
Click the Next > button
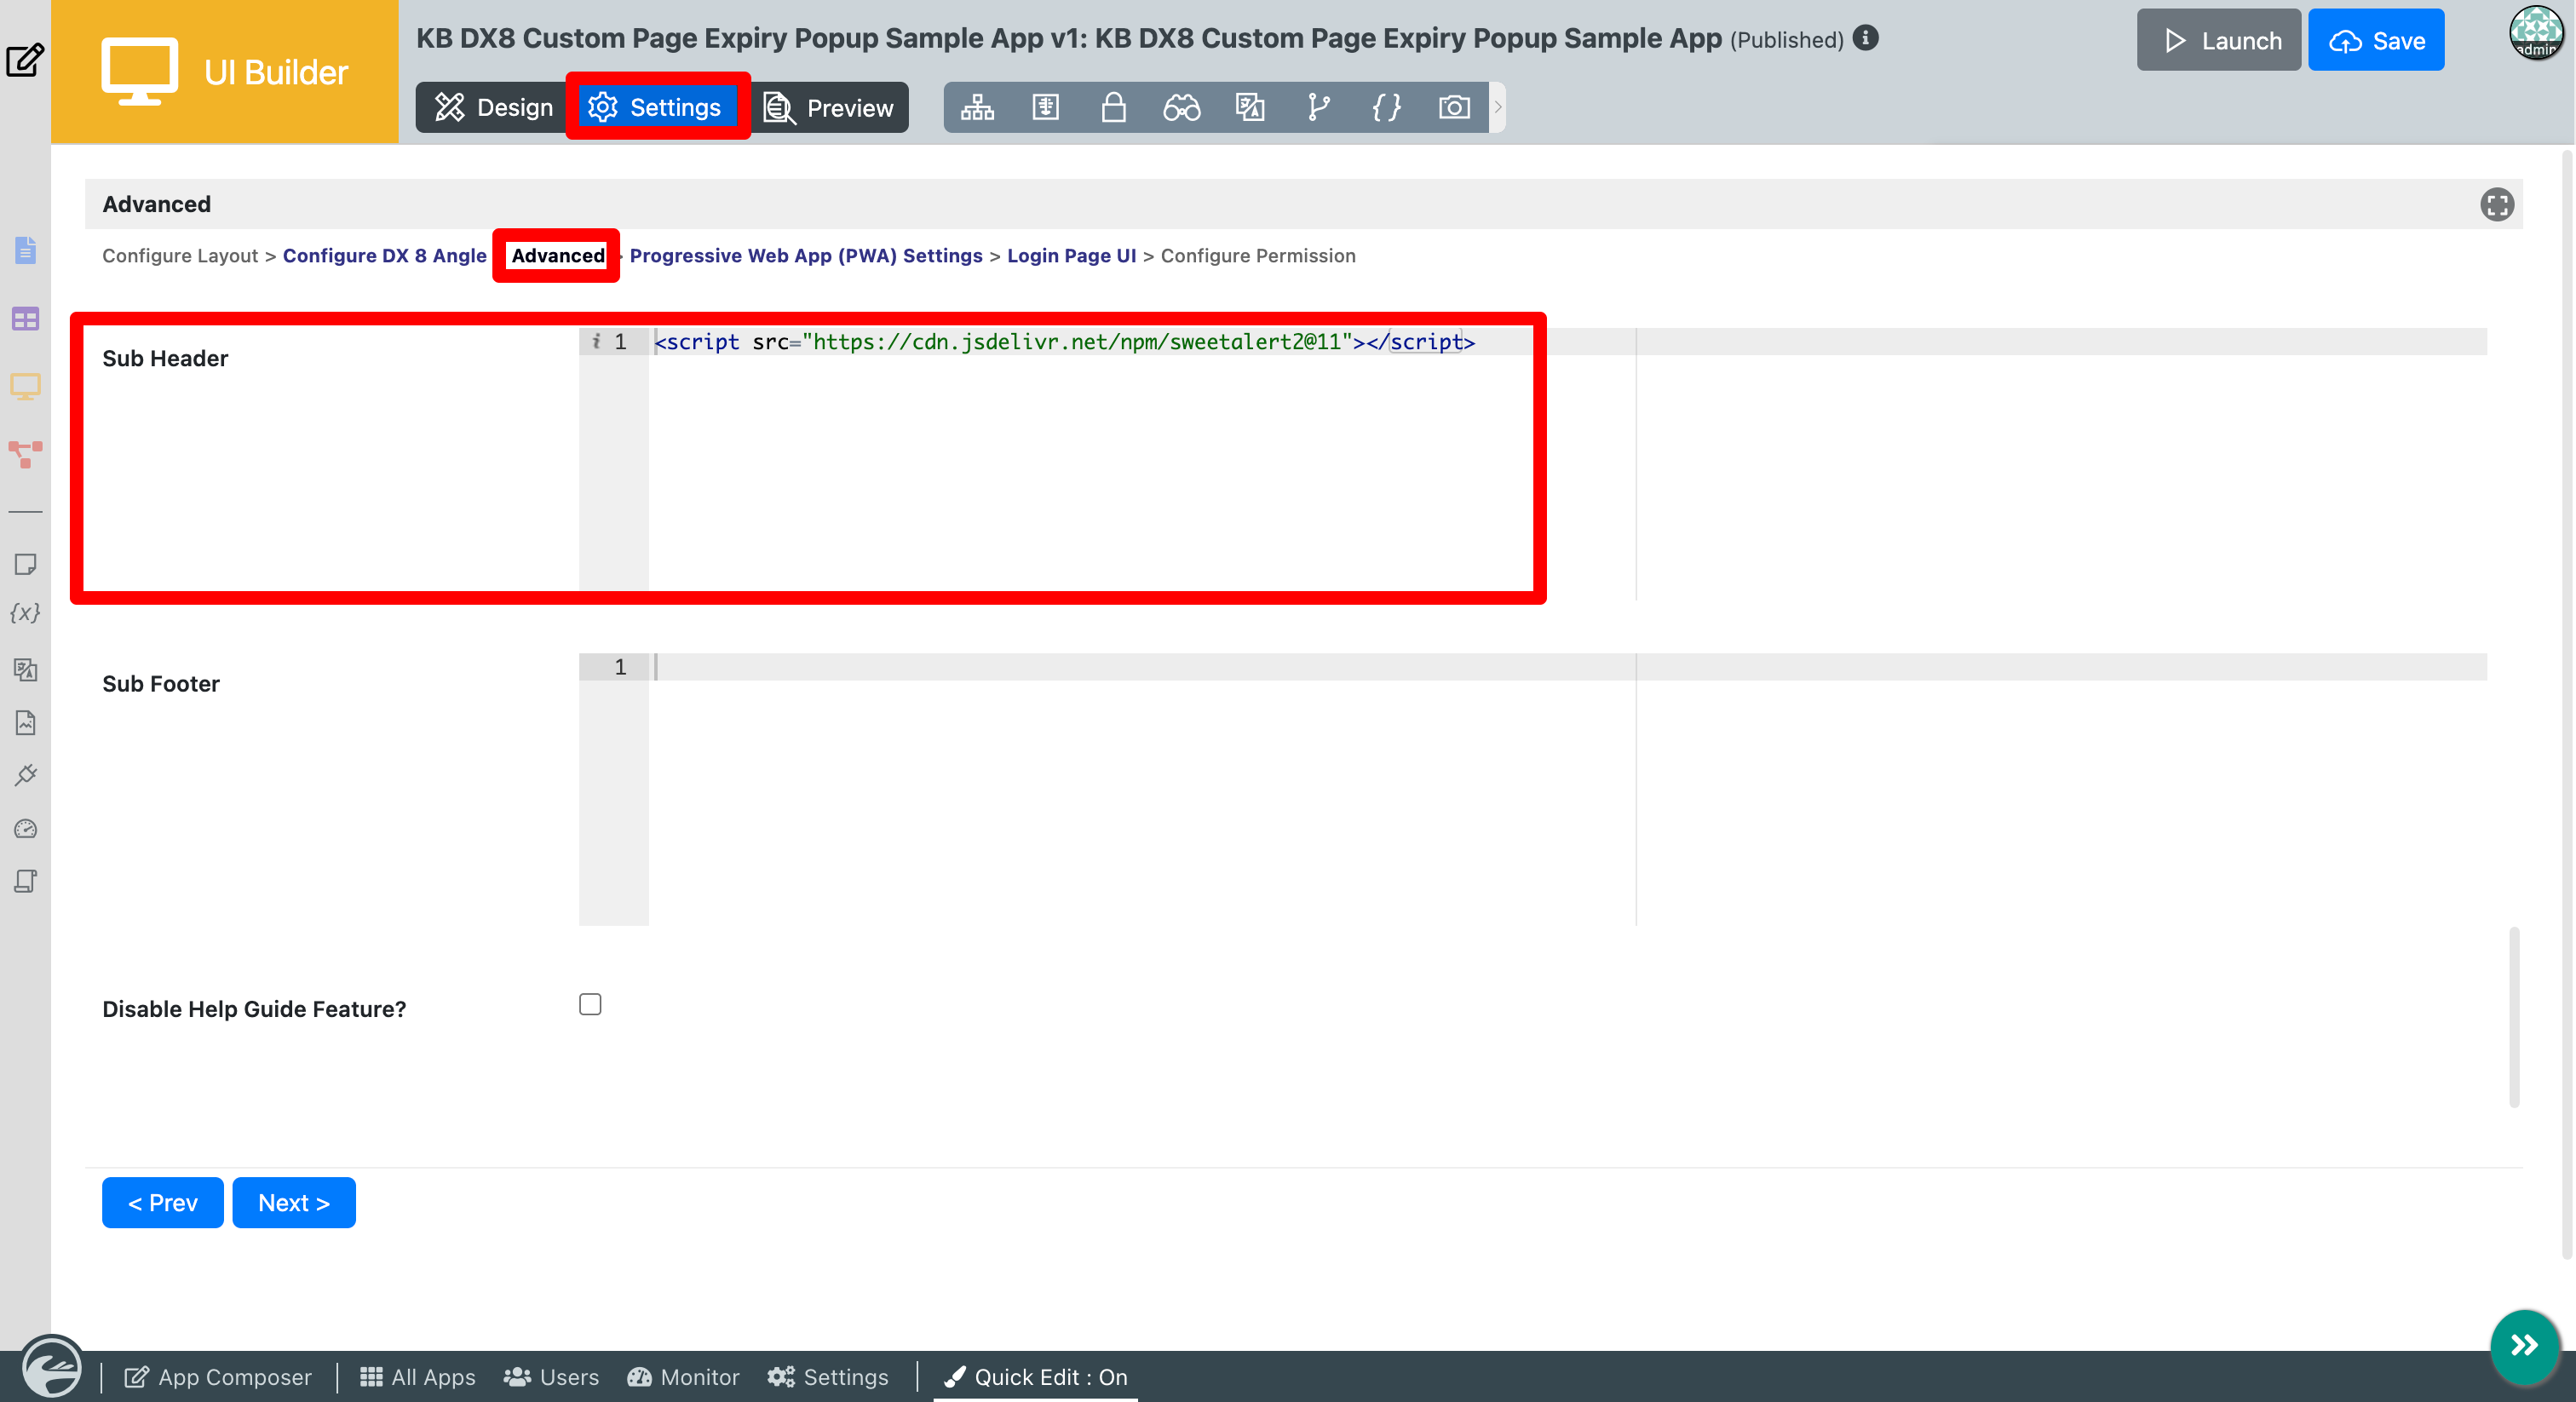click(x=294, y=1203)
